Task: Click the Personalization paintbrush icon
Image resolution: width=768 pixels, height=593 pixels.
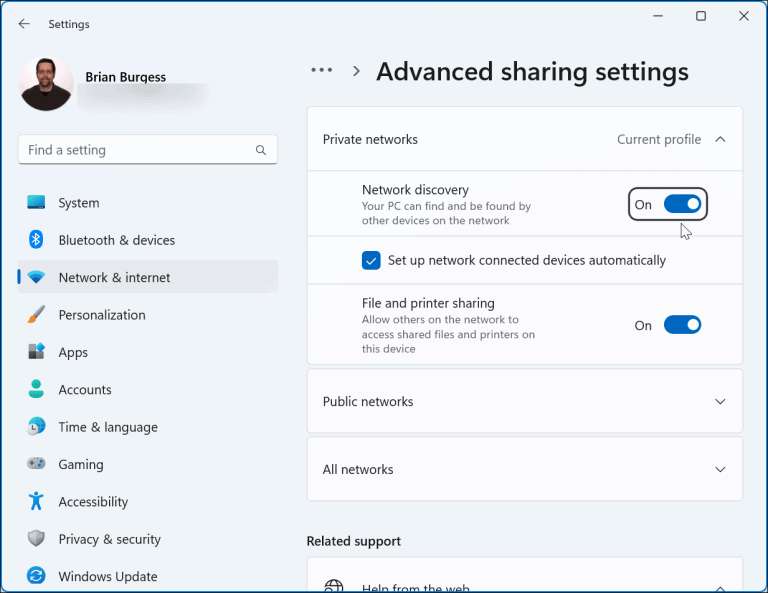Action: click(x=36, y=314)
